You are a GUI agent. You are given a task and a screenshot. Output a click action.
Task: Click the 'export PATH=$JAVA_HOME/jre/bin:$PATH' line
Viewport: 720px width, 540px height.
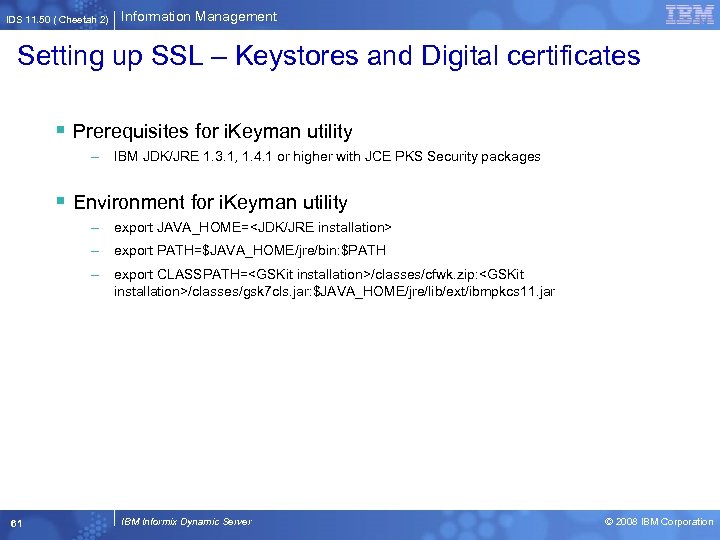point(250,251)
